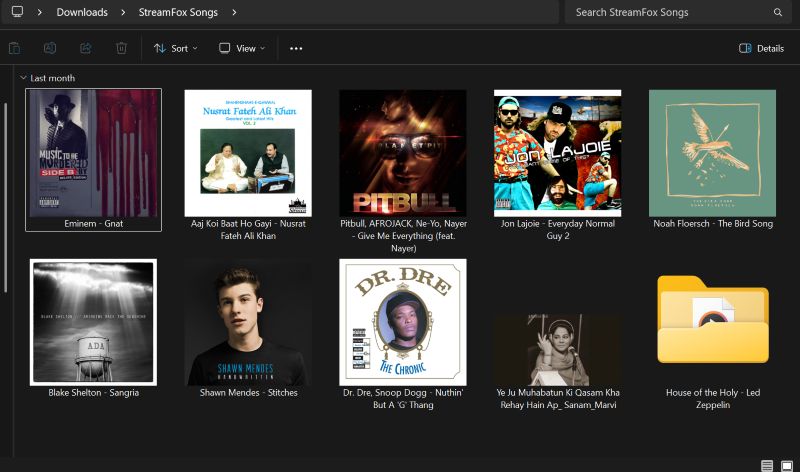Toggle the Details pane

point(761,48)
